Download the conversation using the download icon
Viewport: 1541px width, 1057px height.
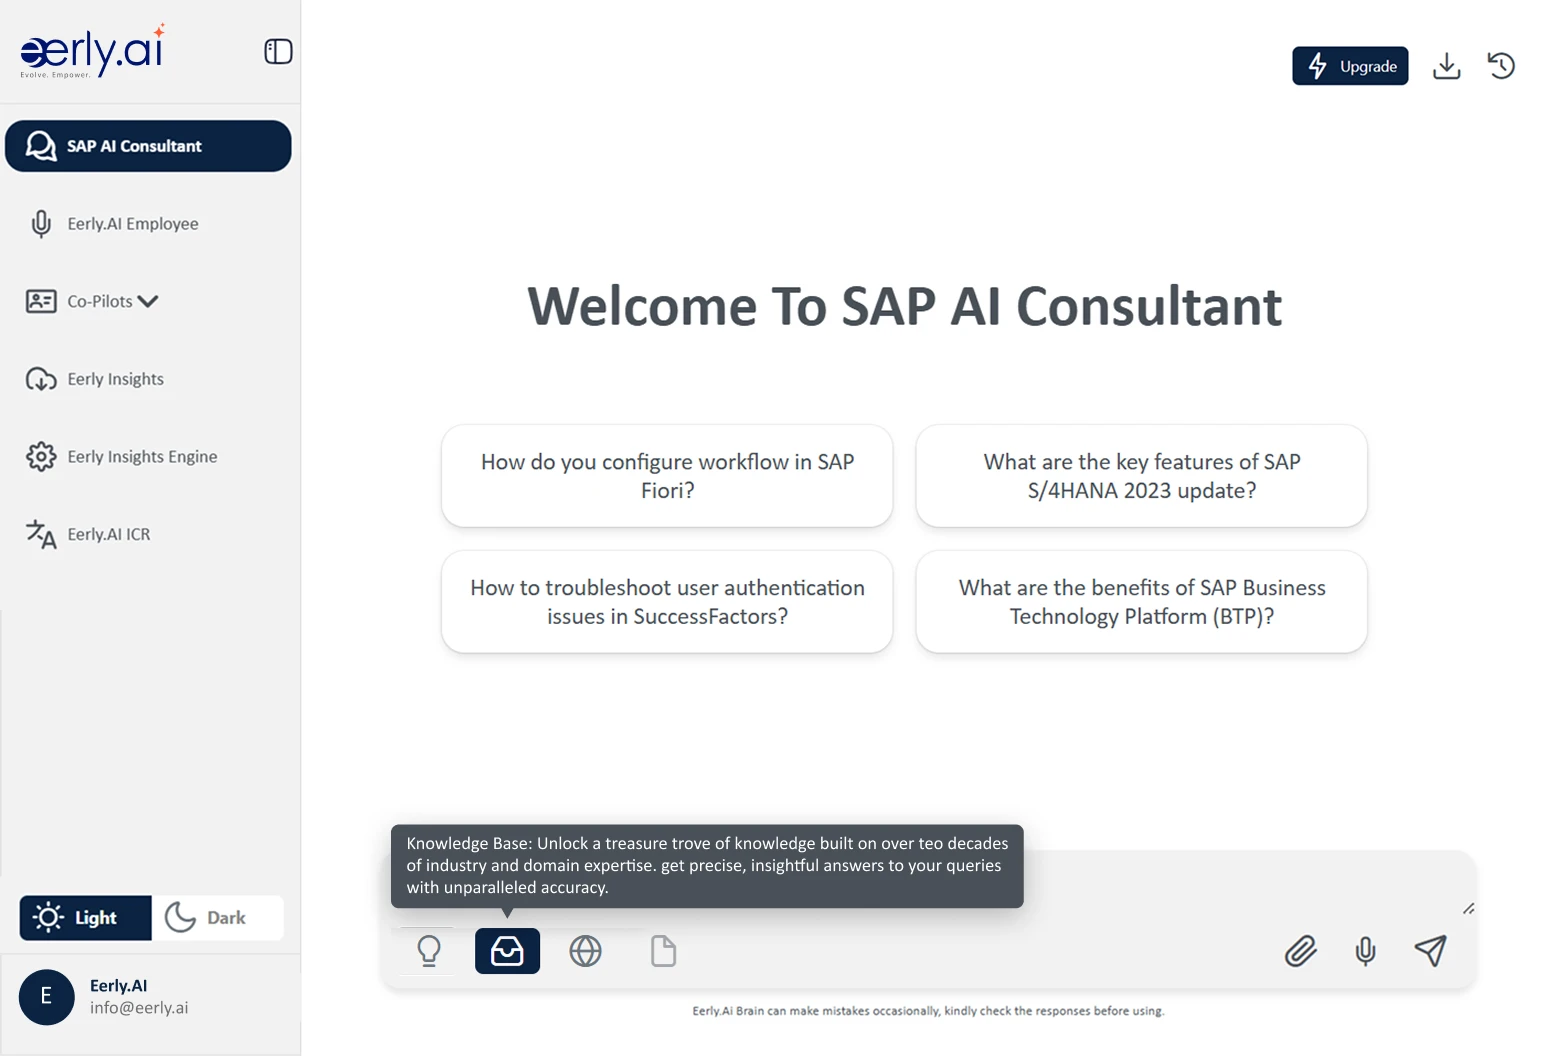[1446, 66]
